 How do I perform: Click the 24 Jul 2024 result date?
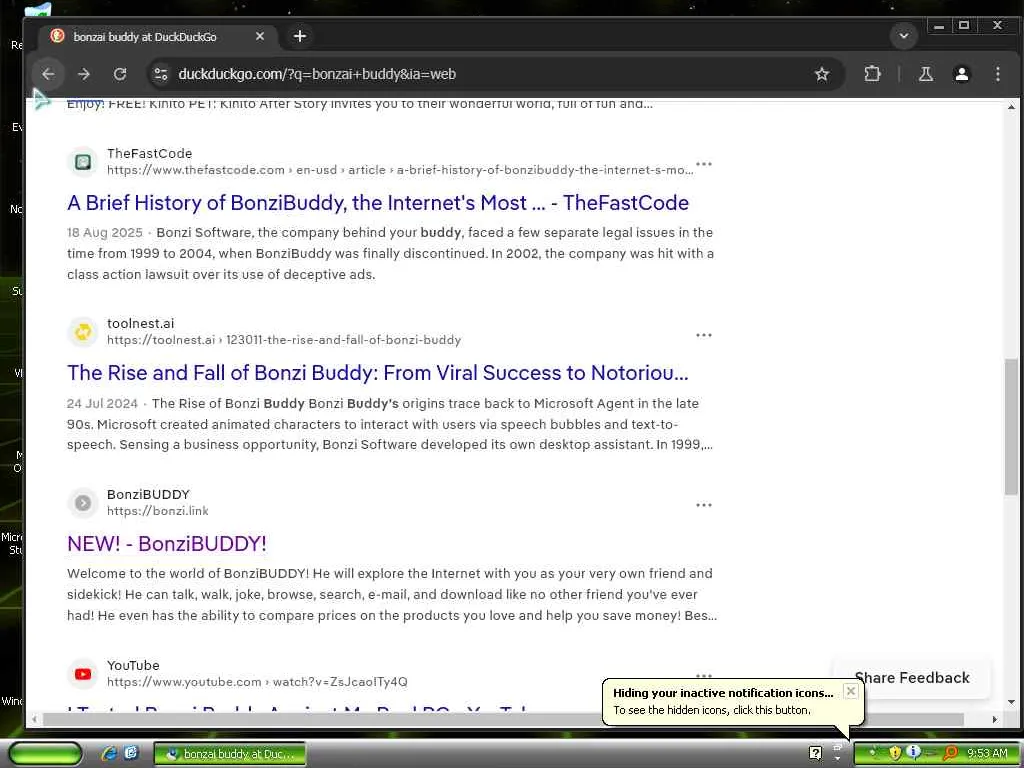102,404
